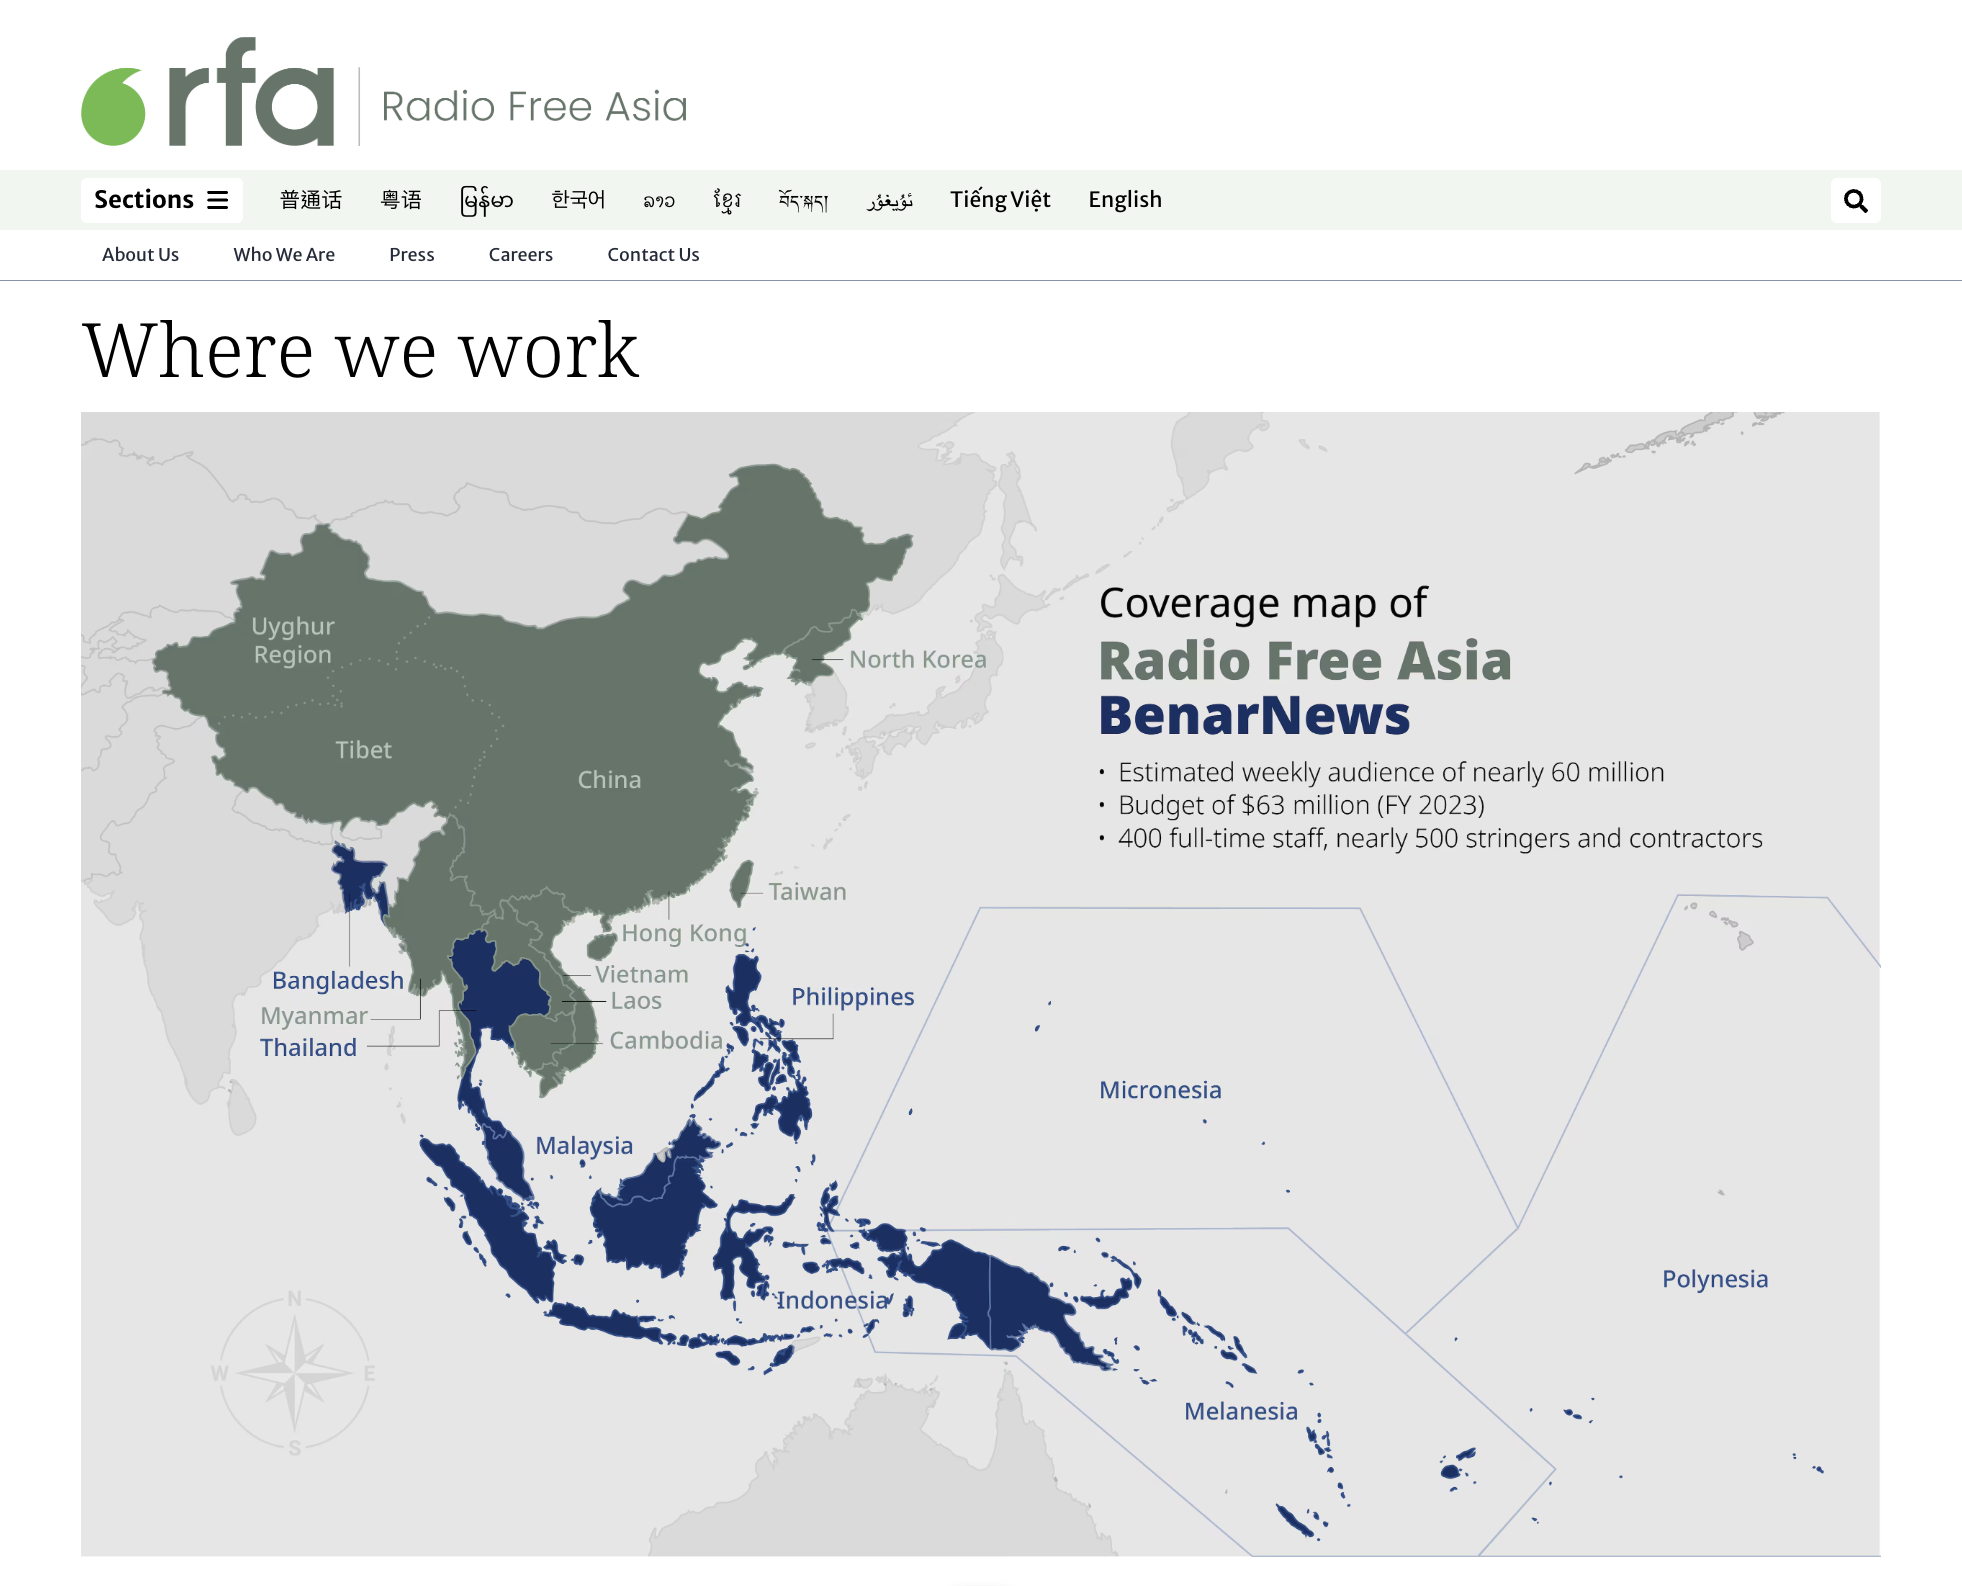1962x1586 pixels.
Task: Open the Who We Are page
Action: coord(284,255)
